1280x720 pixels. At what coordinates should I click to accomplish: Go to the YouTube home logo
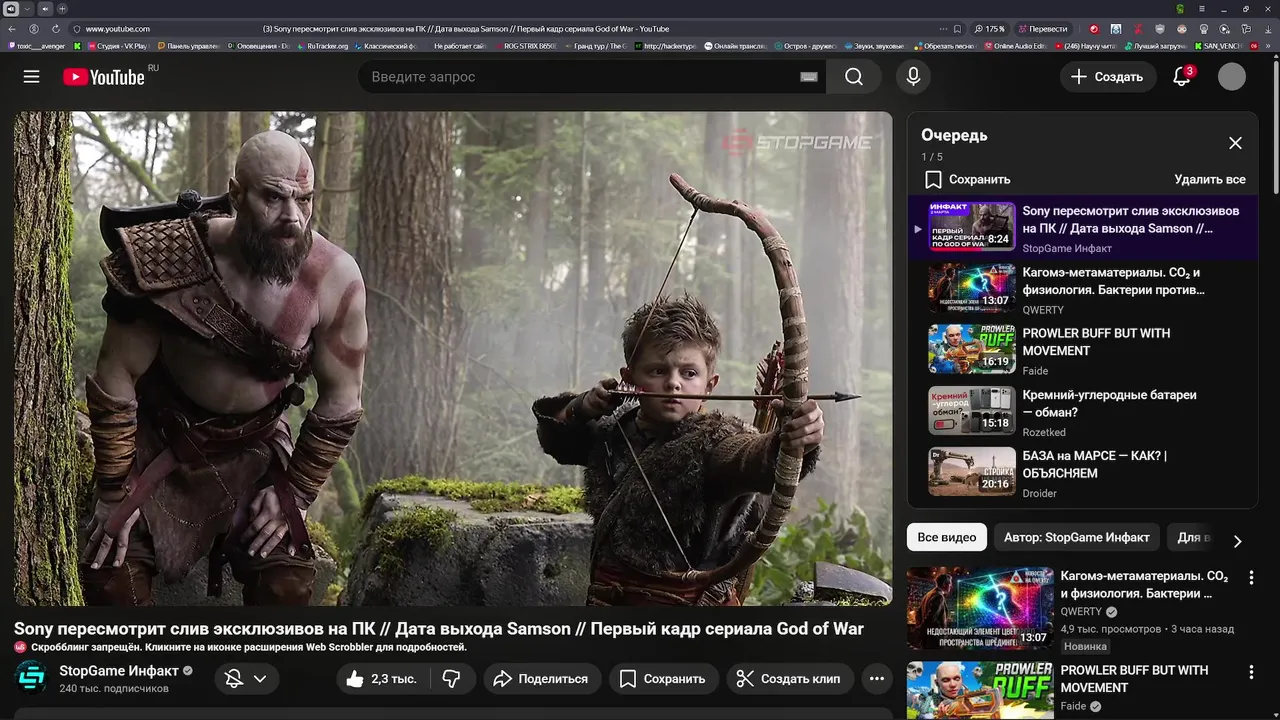coord(104,77)
